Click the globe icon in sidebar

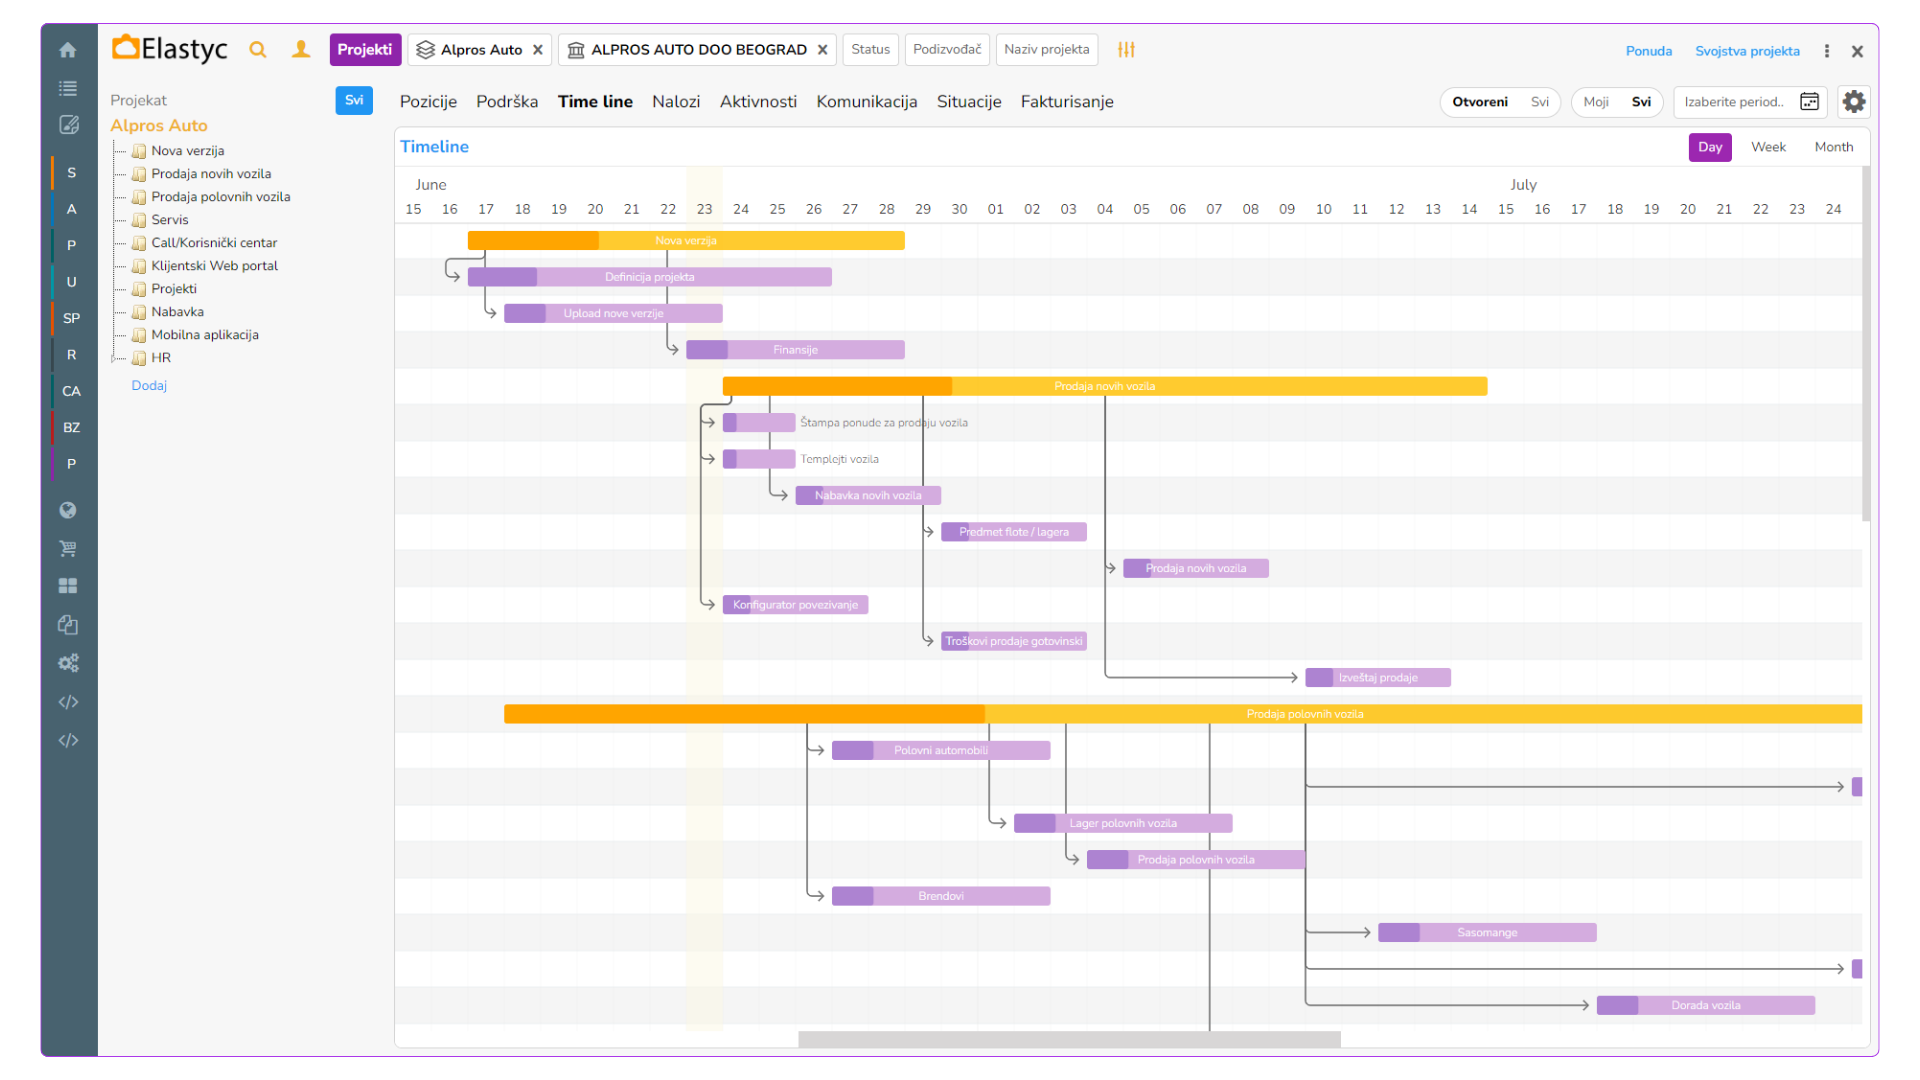tap(67, 510)
